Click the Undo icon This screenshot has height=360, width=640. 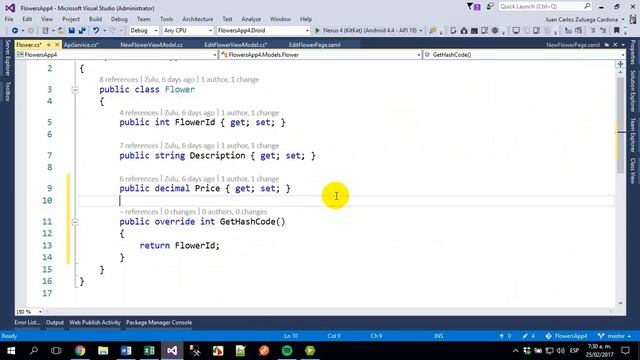click(x=96, y=31)
